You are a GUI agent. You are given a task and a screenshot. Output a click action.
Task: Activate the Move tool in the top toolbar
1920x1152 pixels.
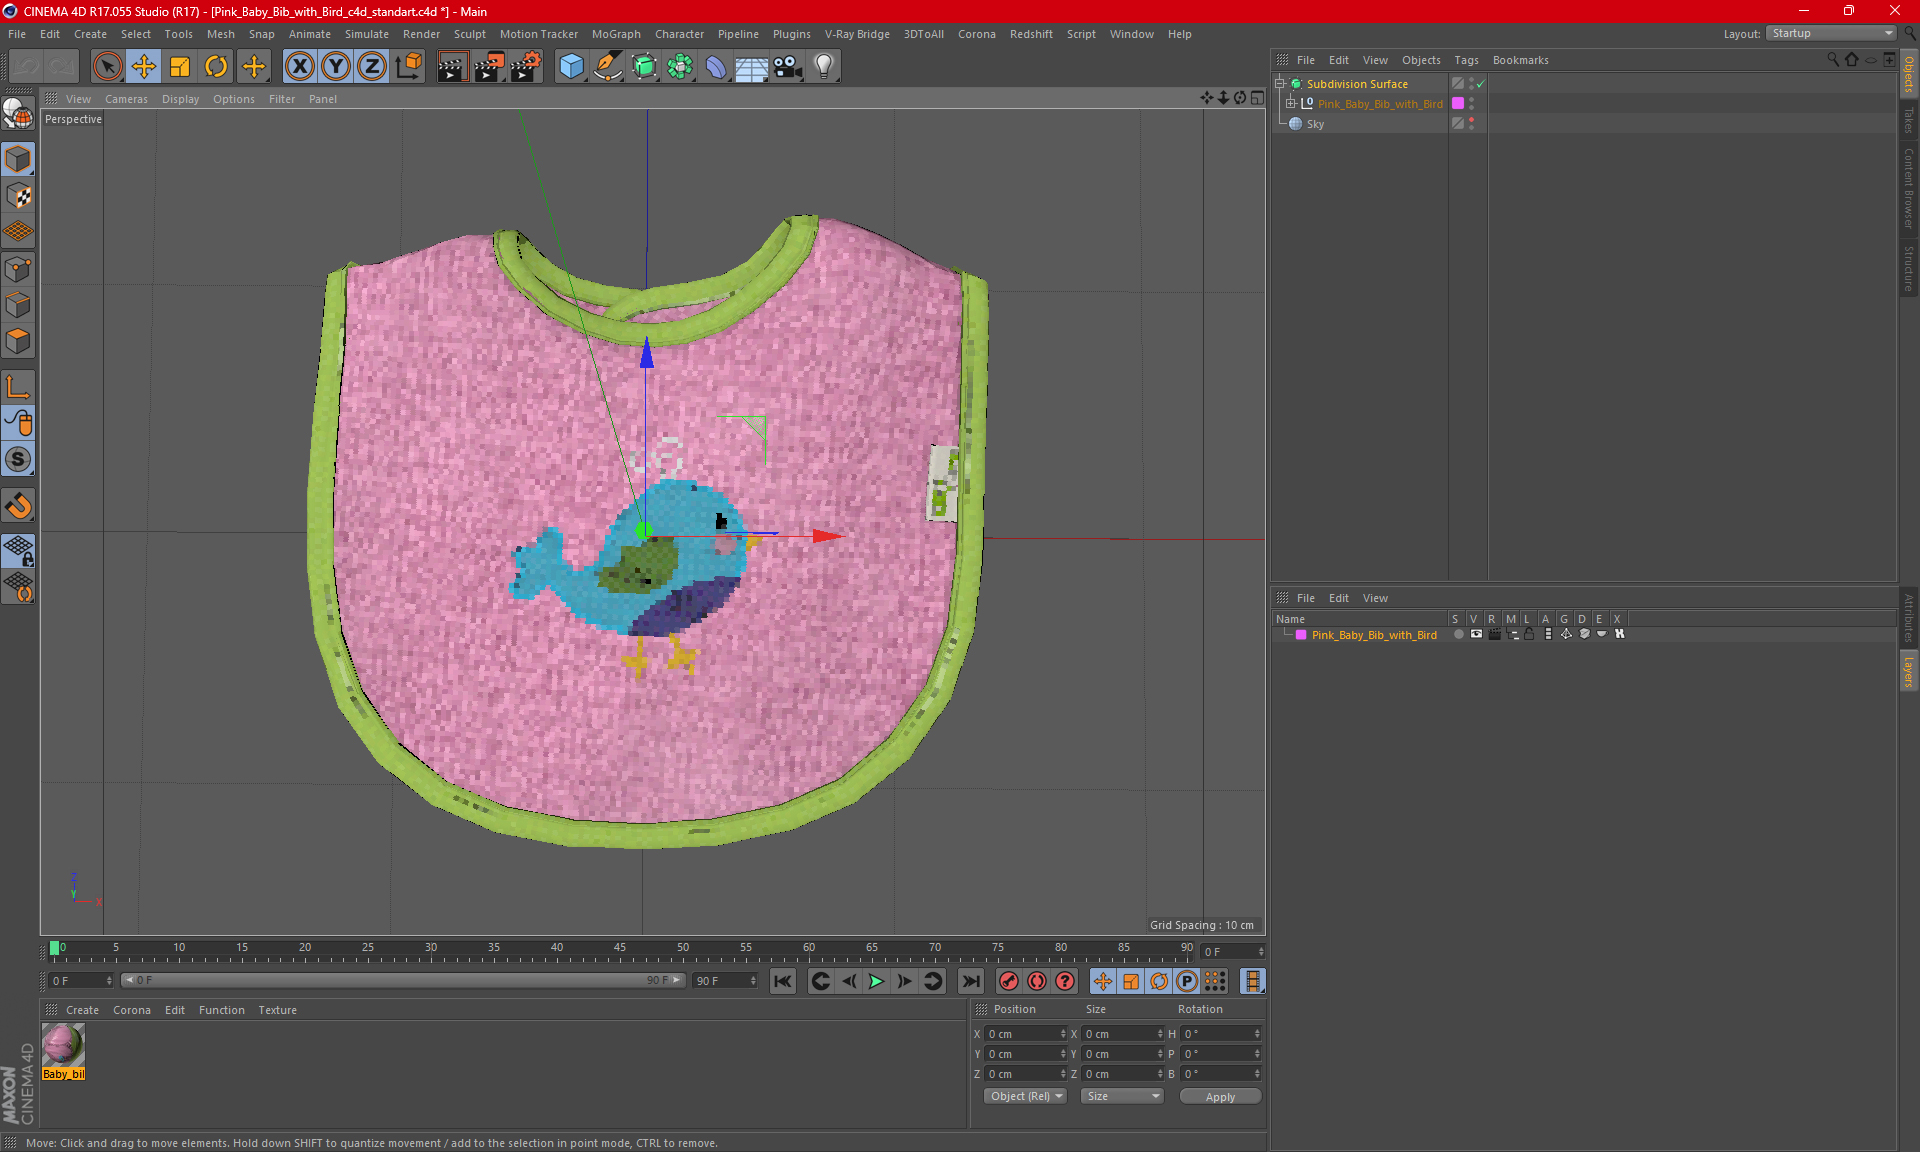tap(144, 67)
